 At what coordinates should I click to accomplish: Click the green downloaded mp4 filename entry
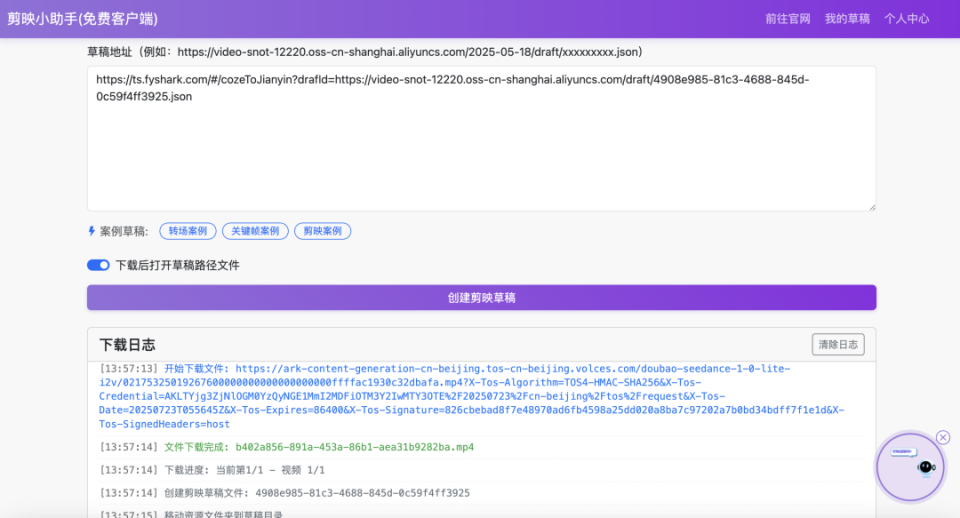[x=354, y=447]
